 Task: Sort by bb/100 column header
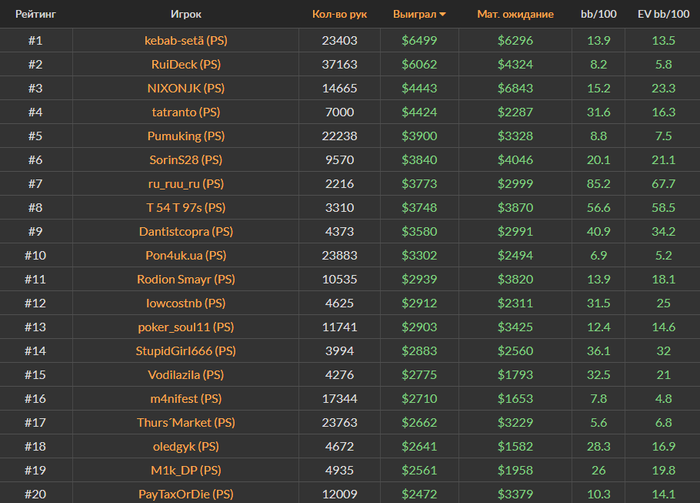[x=600, y=15]
